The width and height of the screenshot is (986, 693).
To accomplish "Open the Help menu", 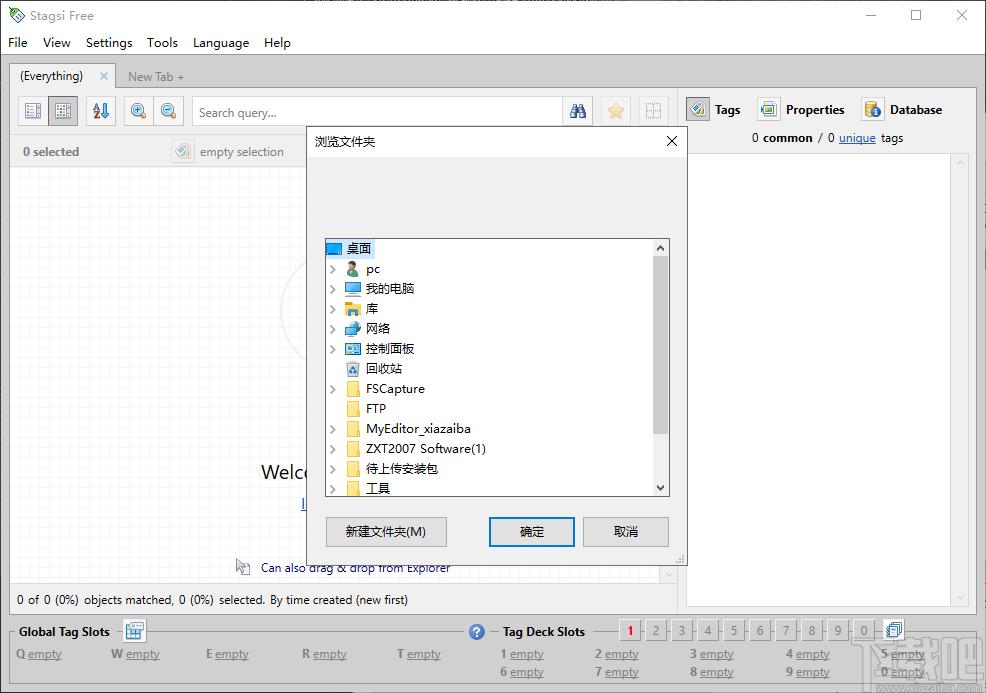I will click(277, 43).
